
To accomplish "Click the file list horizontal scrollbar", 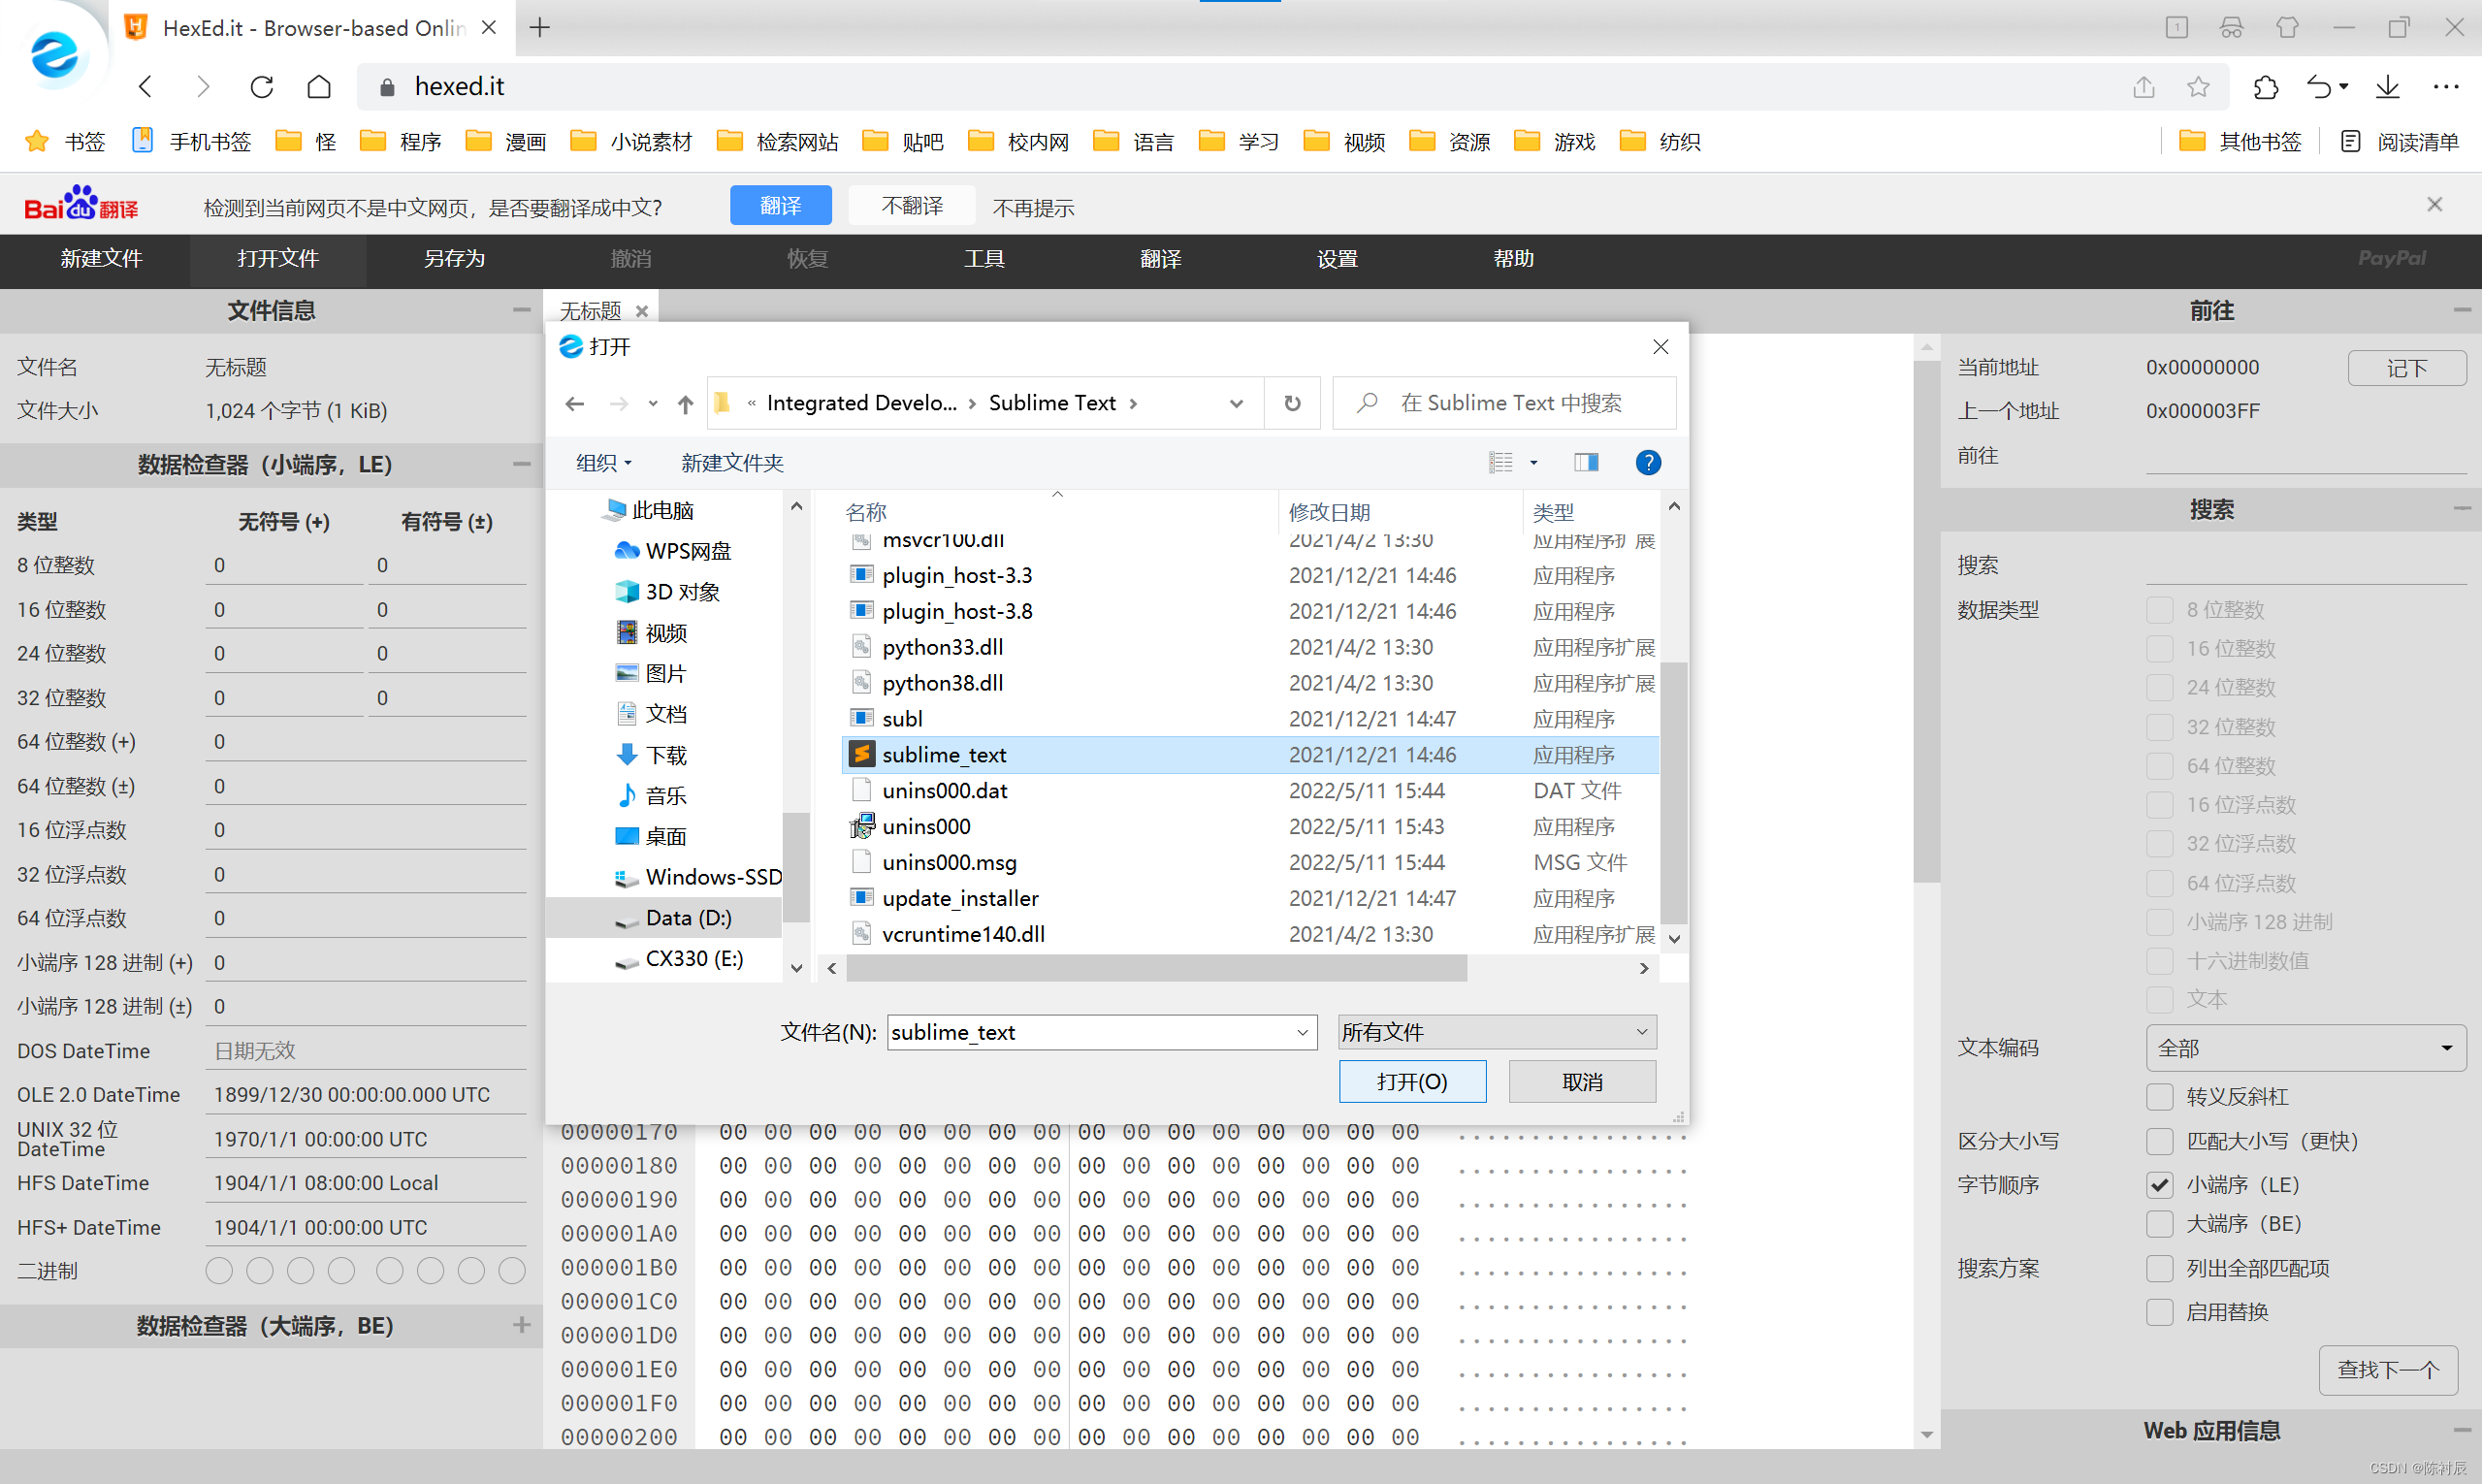I will (1155, 968).
